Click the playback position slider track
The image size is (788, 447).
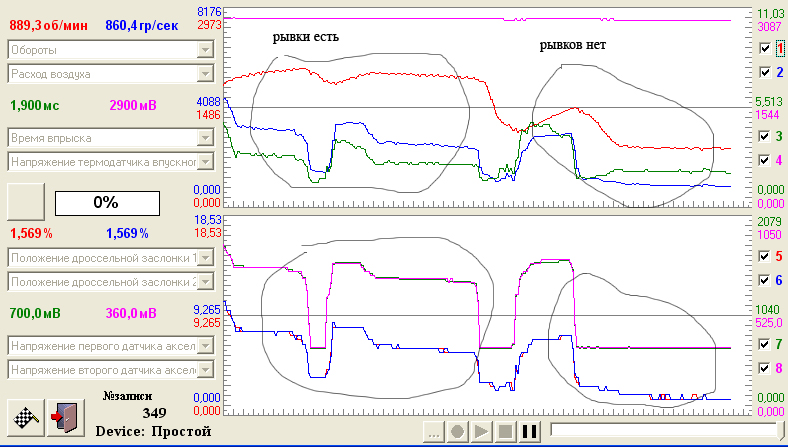pyautogui.click(x=667, y=430)
